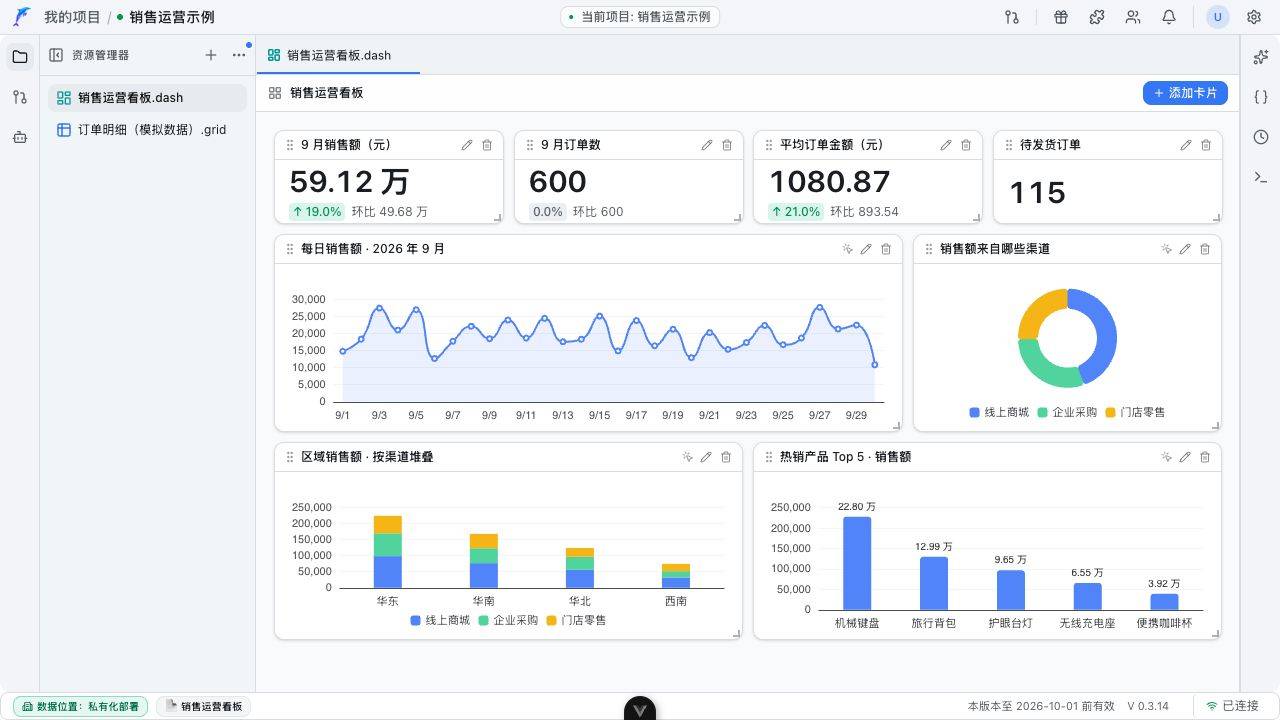Toggle 线上商城 legend in the 区域销售额 chart
Image resolution: width=1280 pixels, height=720 pixels.
tap(440, 620)
